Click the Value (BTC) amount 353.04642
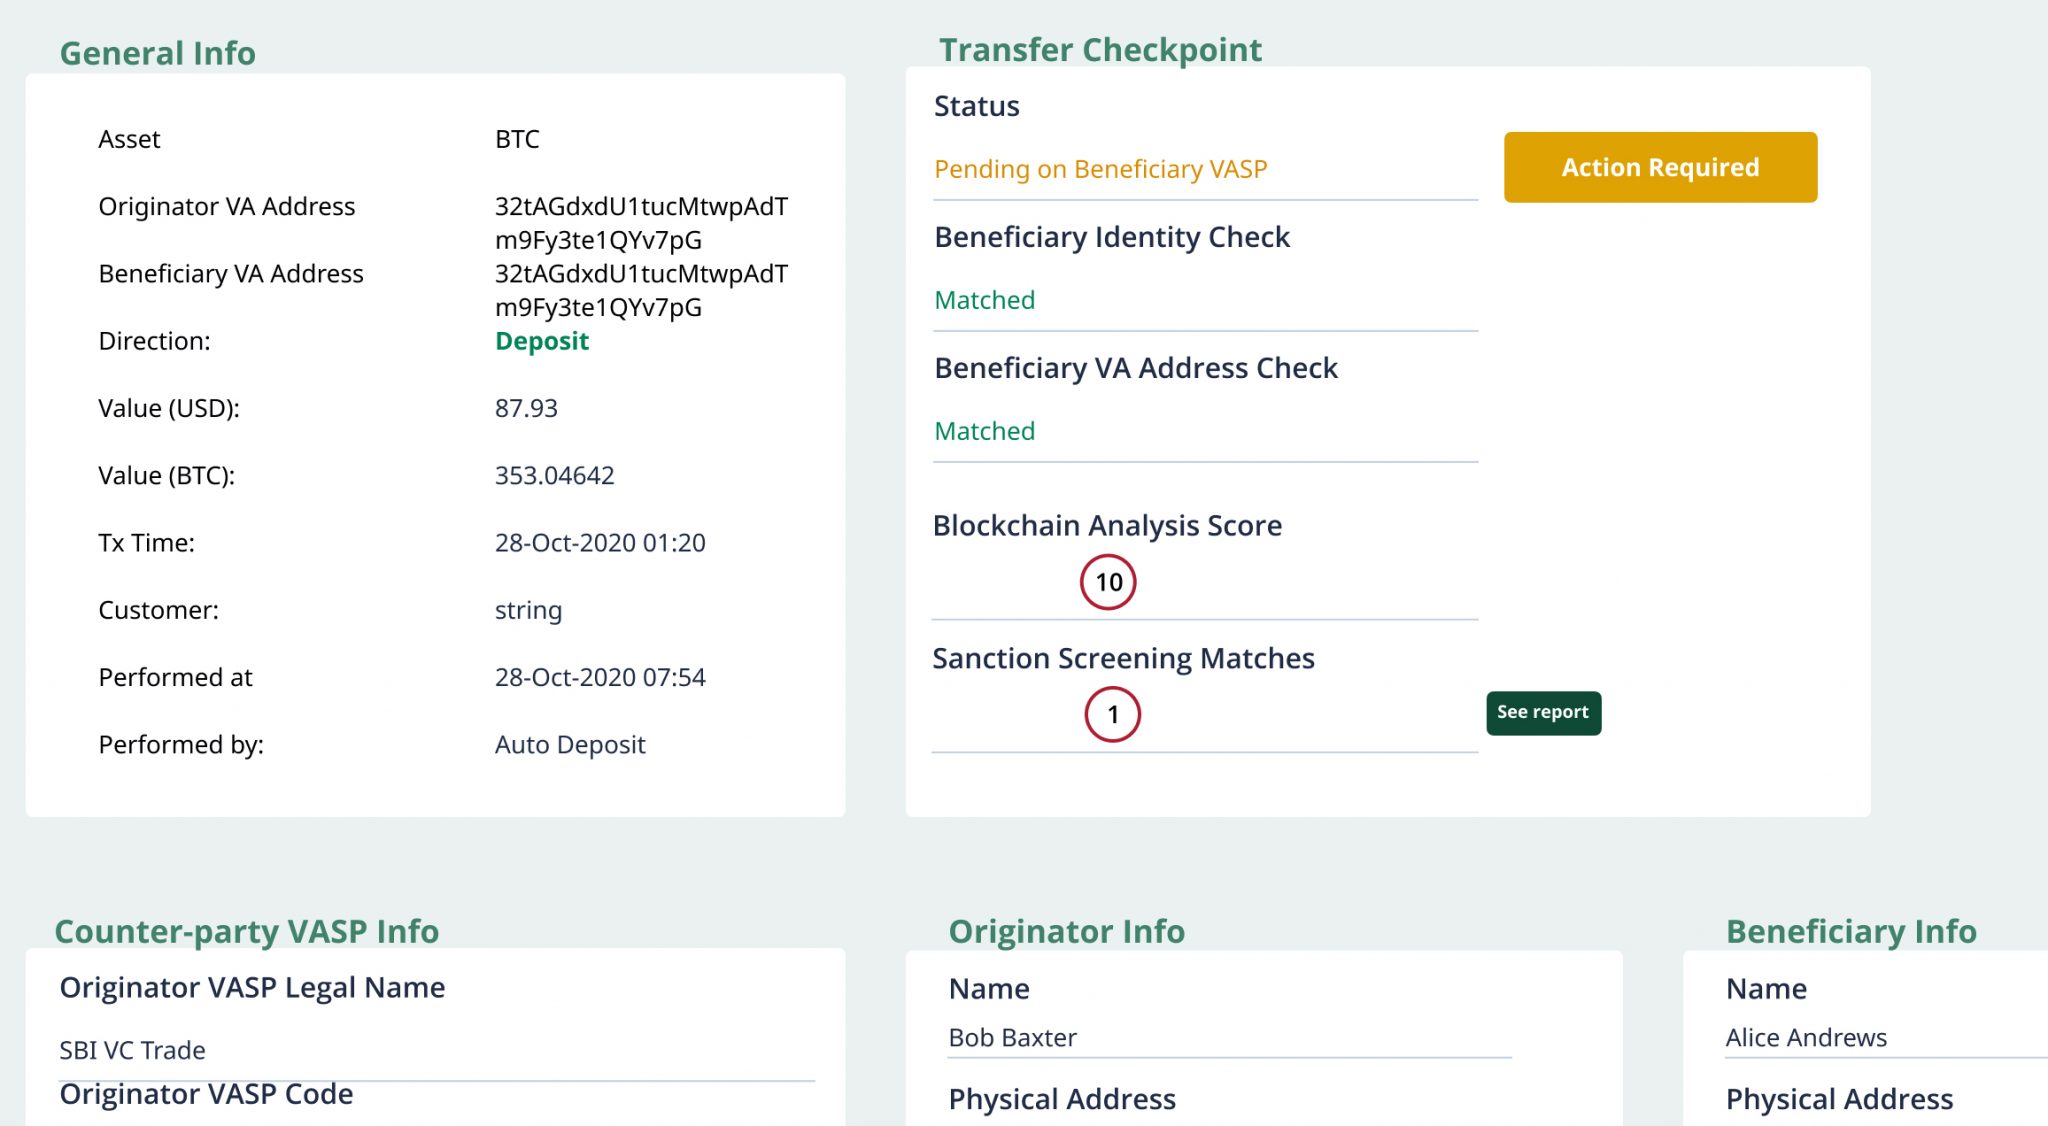The image size is (2048, 1126). point(554,475)
